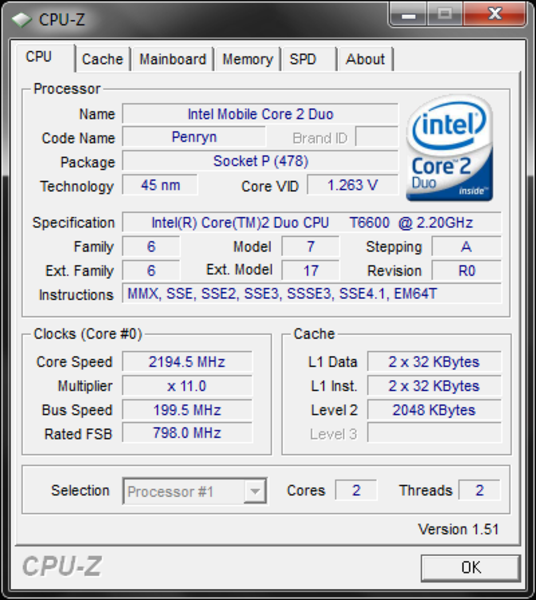This screenshot has width=536, height=600.
Task: Click the OK button
Action: coord(471,567)
